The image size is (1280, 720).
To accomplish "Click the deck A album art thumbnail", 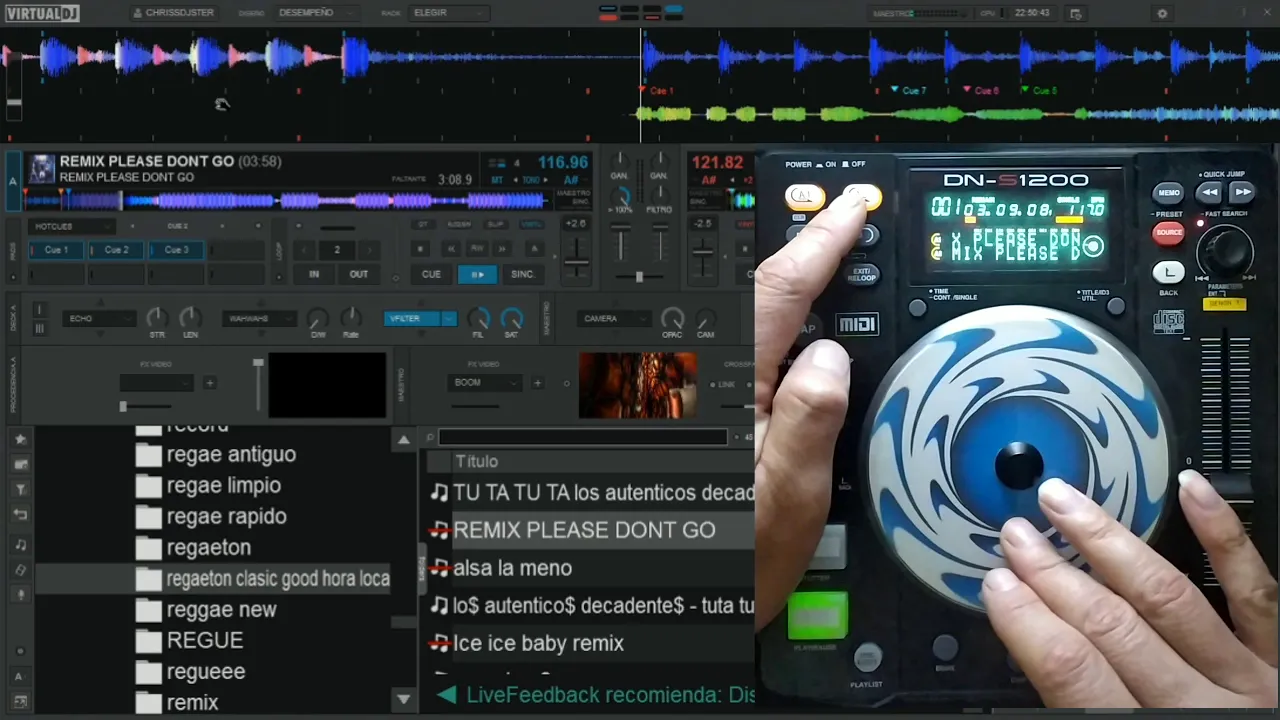I will (41, 168).
